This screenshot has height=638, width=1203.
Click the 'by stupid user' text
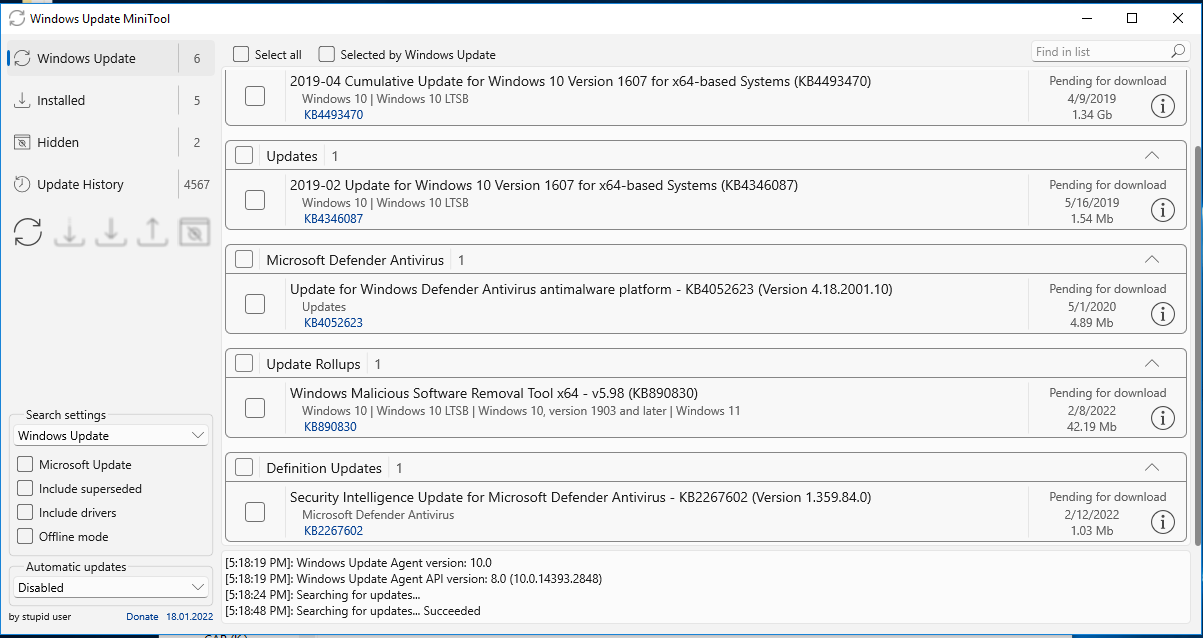pyautogui.click(x=40, y=616)
